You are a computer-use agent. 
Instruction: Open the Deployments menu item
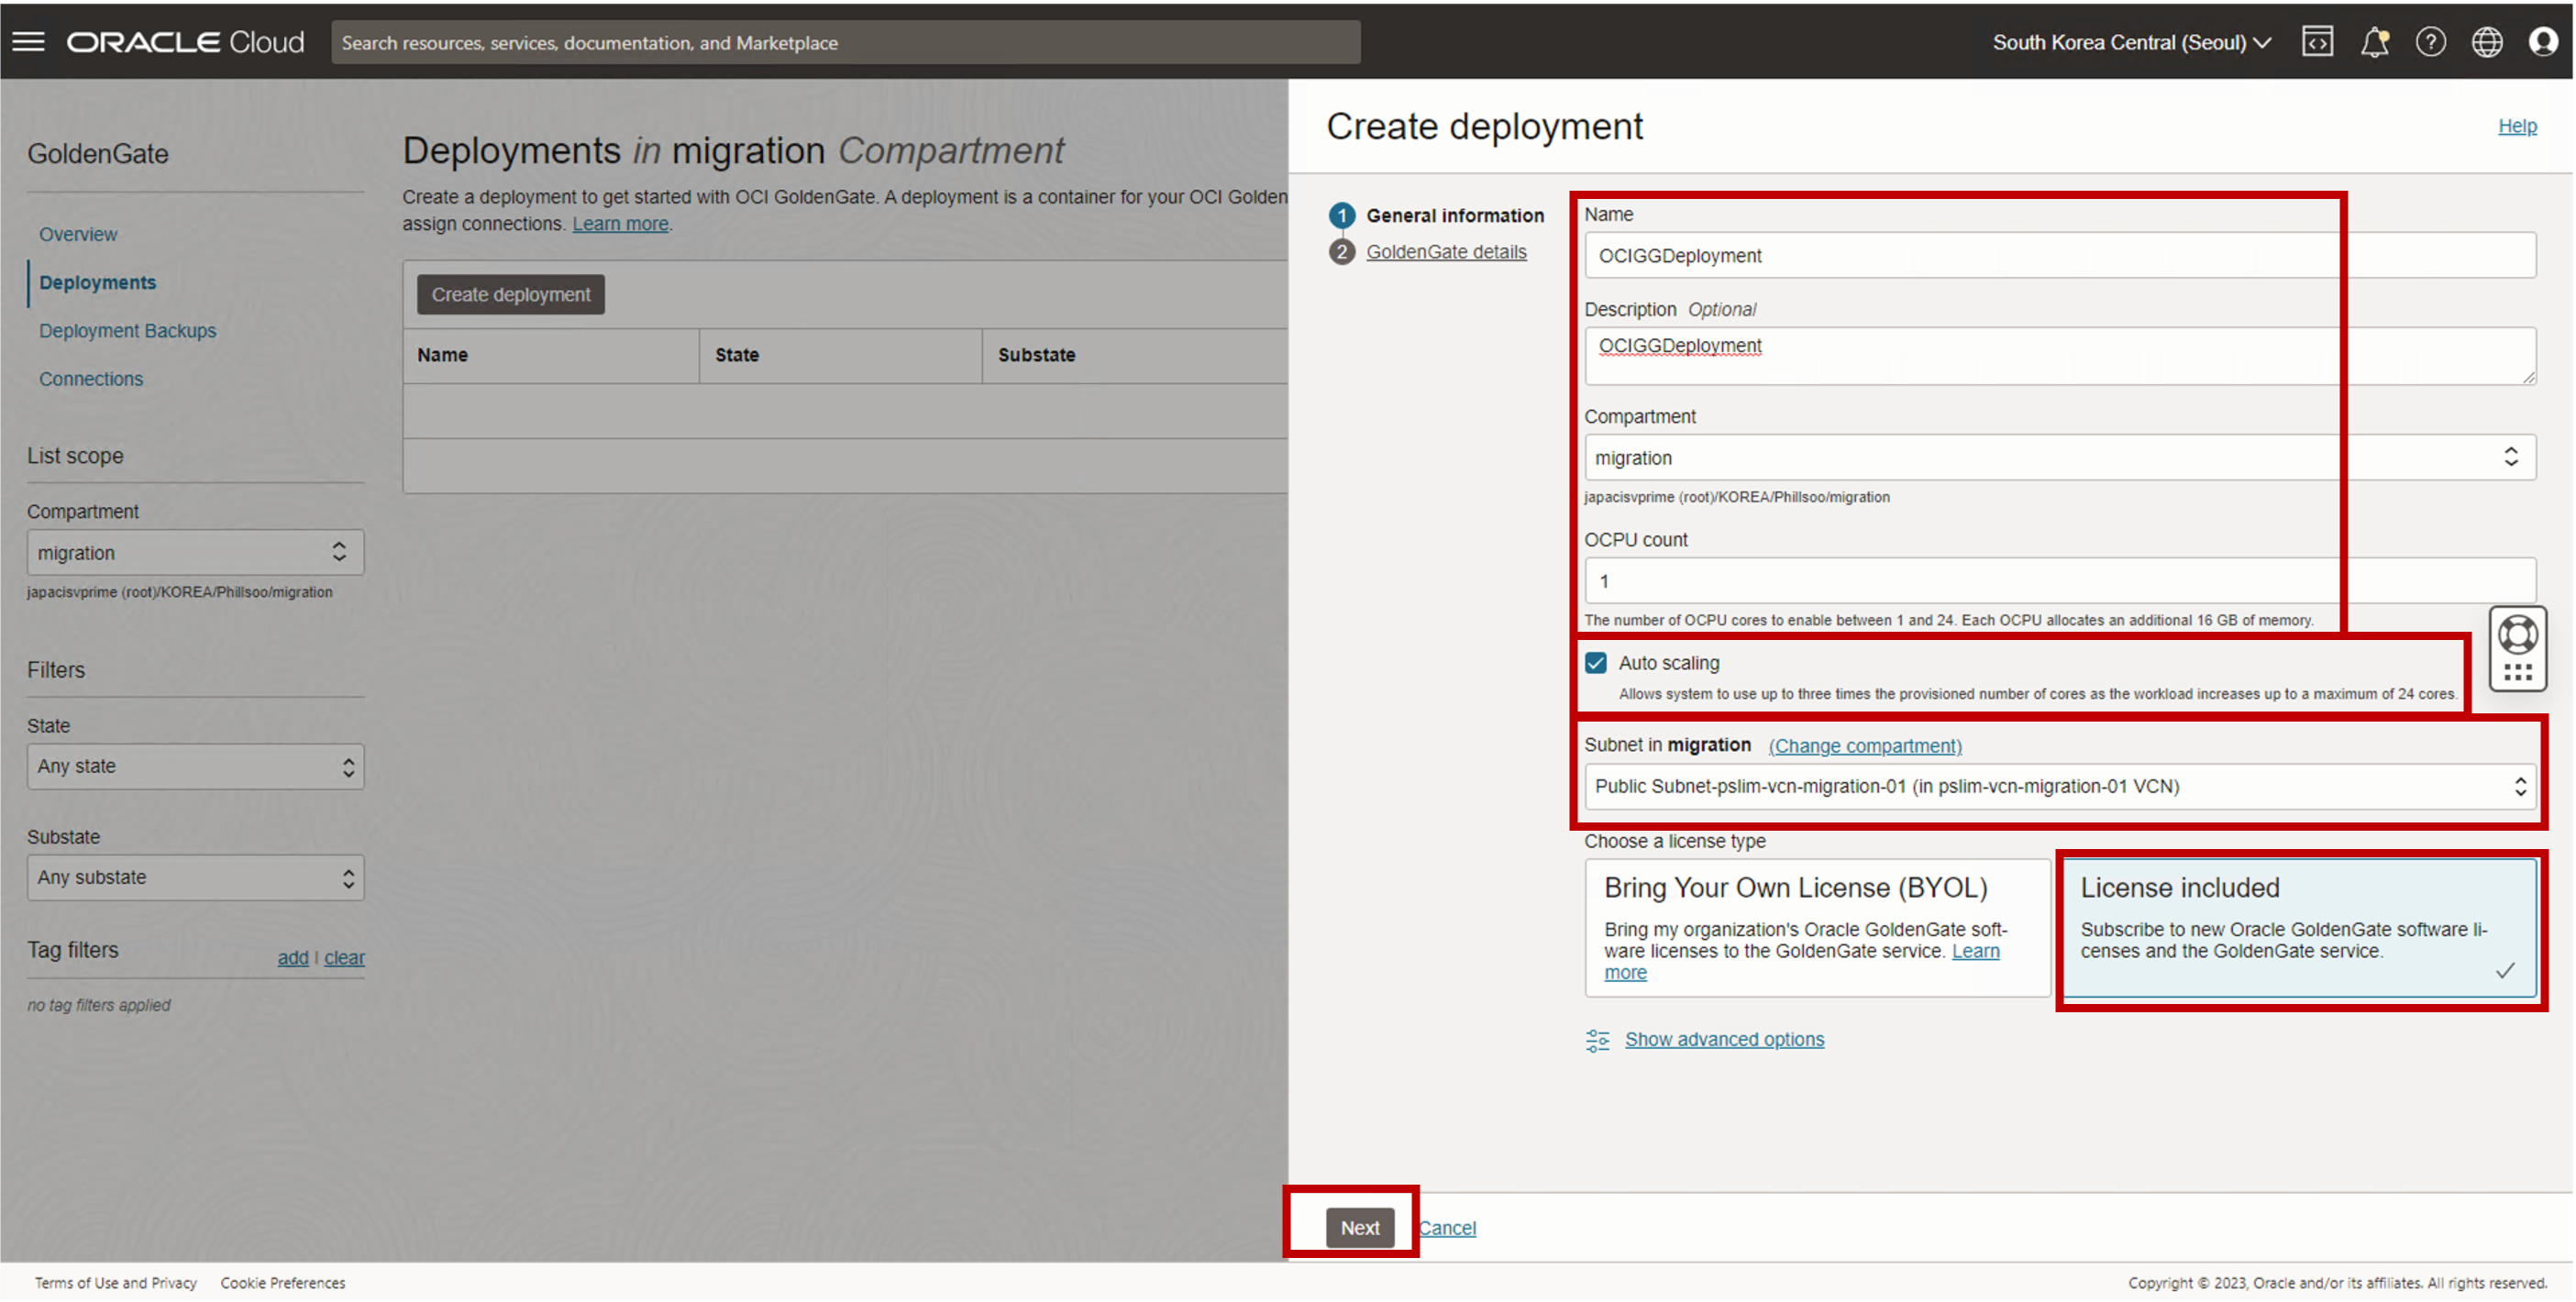click(x=96, y=282)
